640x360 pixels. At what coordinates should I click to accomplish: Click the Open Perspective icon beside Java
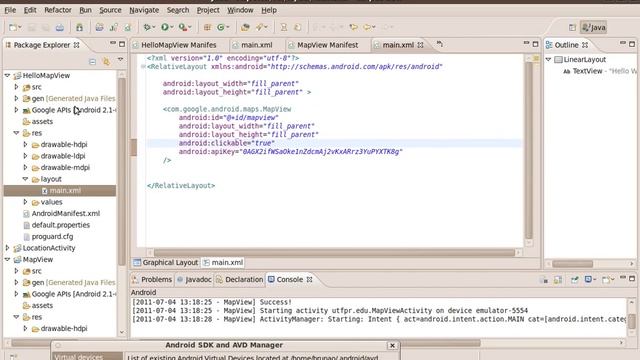572,27
